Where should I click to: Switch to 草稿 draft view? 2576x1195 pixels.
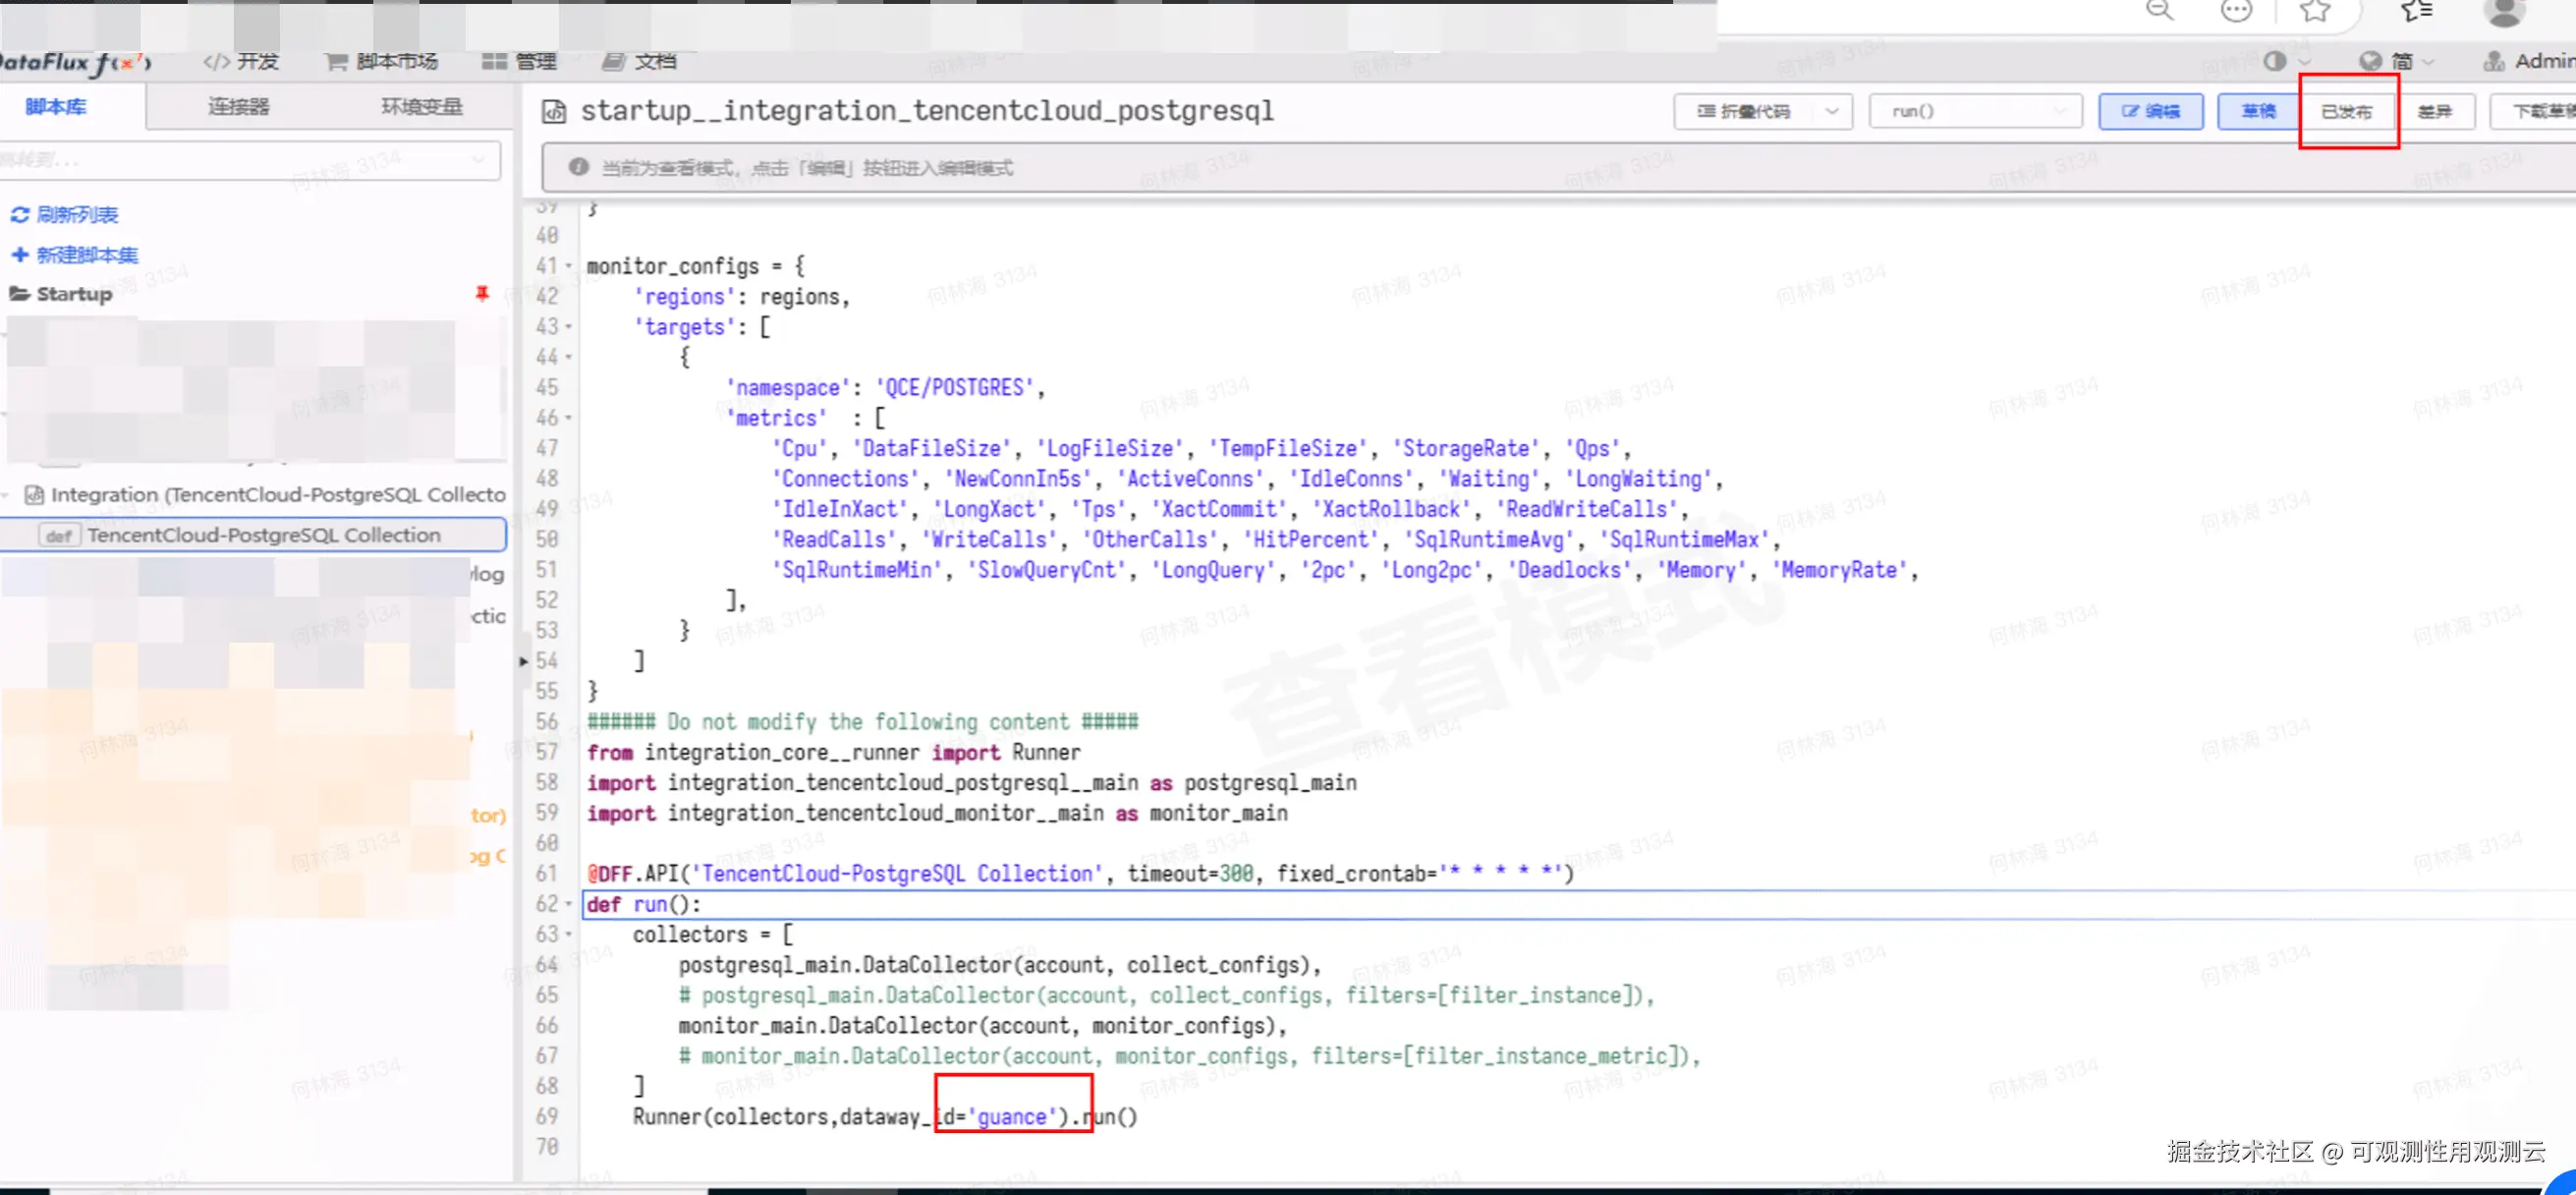tap(2257, 111)
